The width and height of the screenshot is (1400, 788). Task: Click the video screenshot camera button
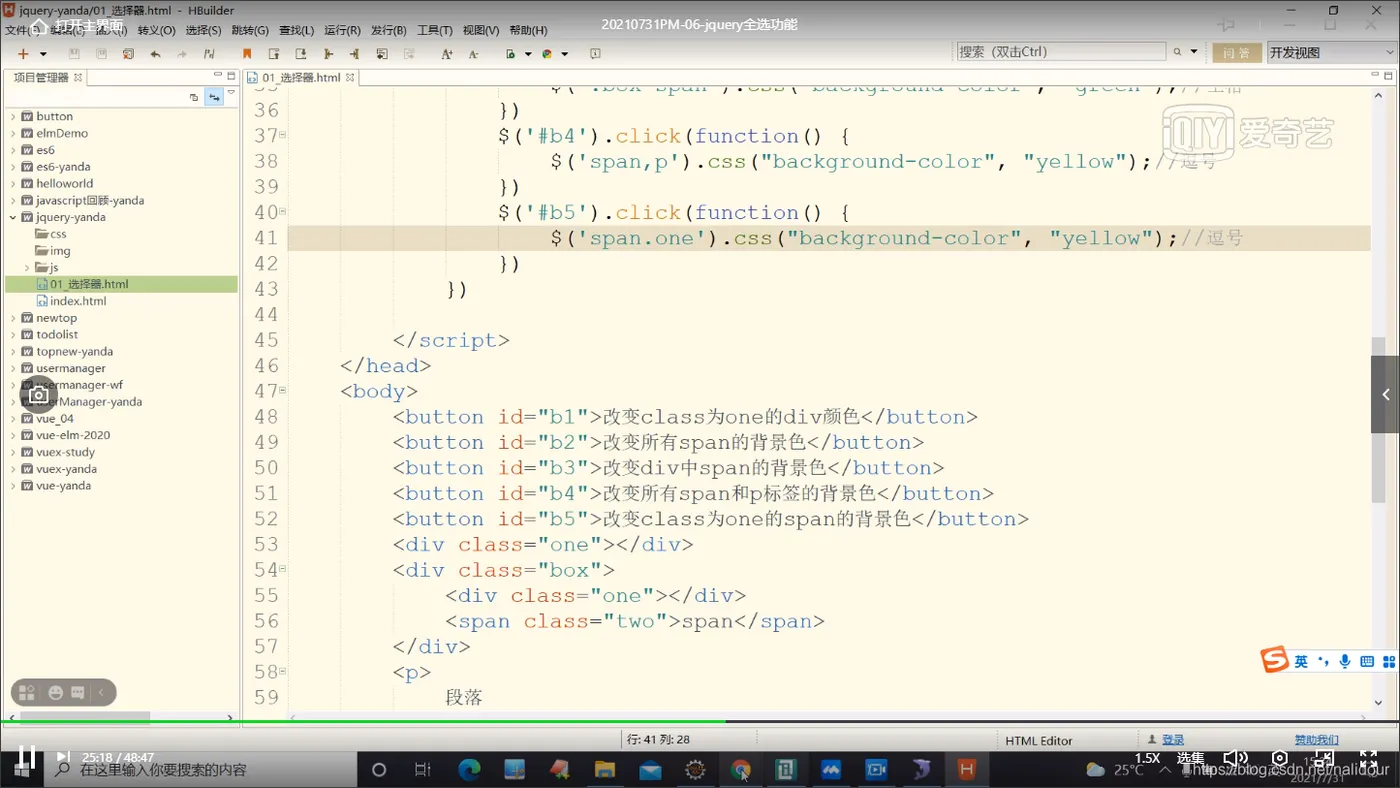(38, 395)
